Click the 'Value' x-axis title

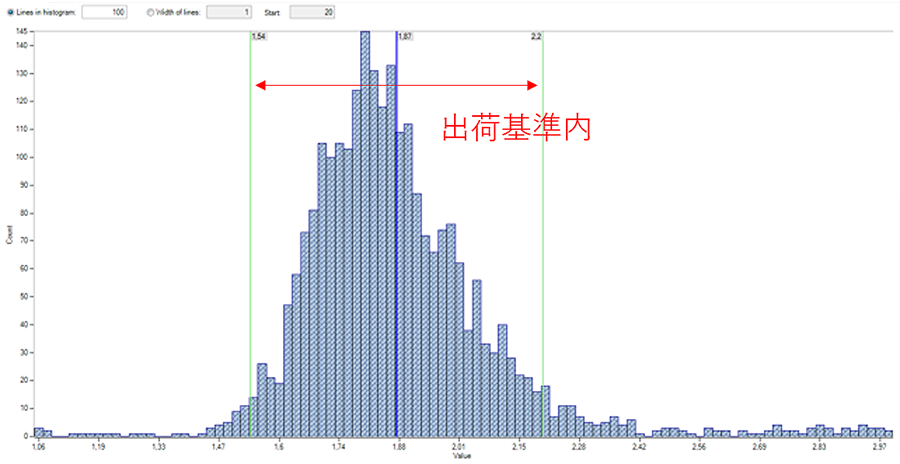462,456
